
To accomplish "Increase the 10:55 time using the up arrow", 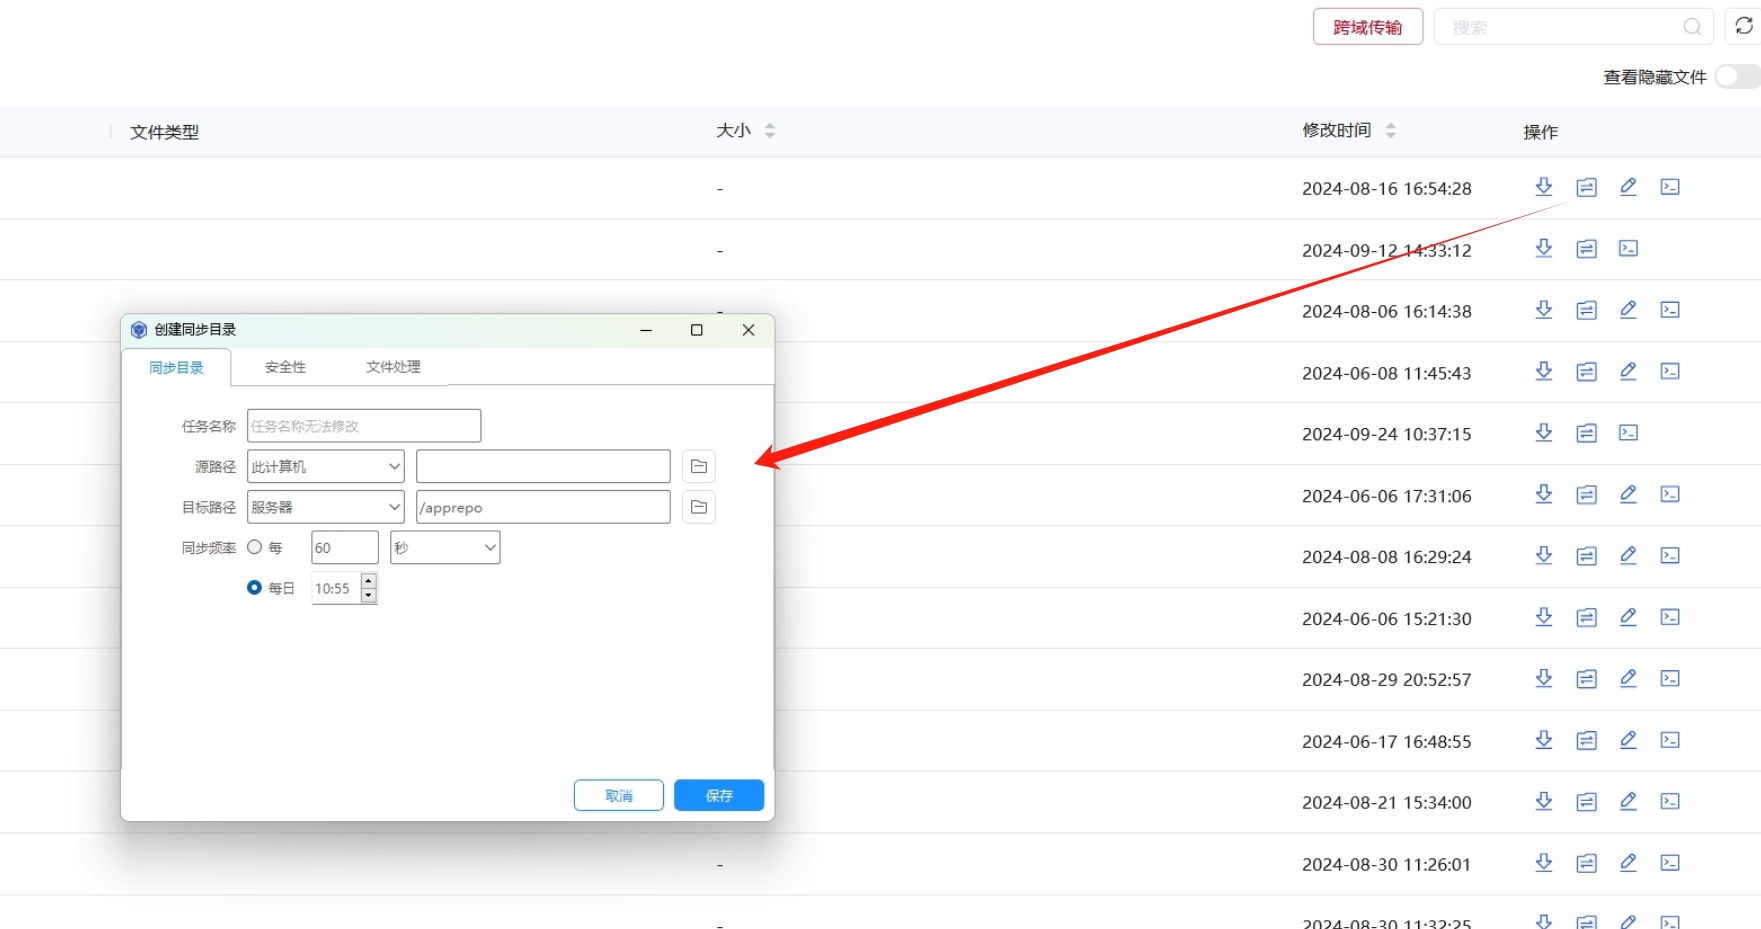I will [369, 581].
